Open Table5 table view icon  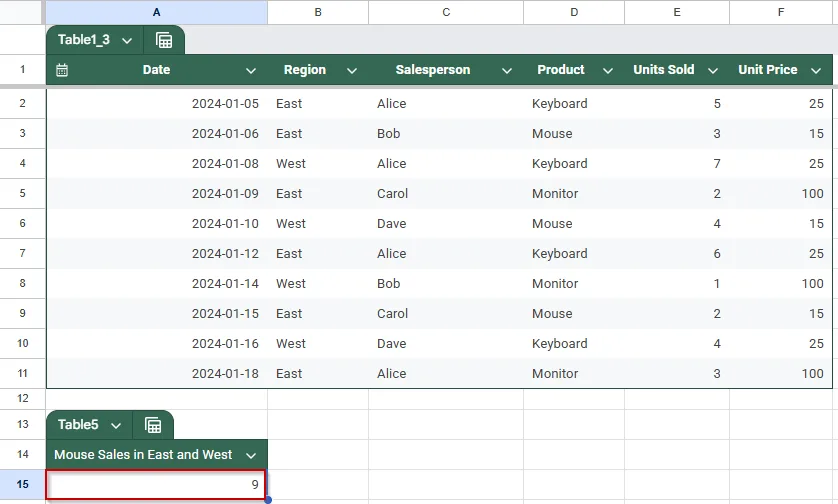pyautogui.click(x=153, y=425)
